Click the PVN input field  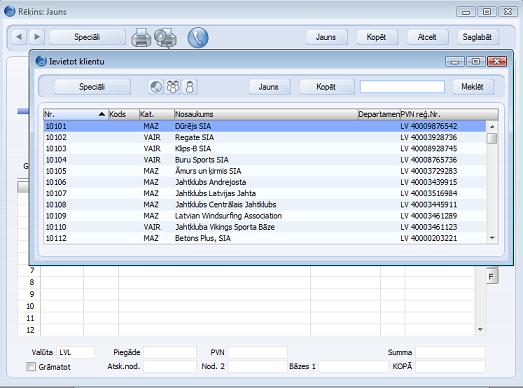click(258, 352)
